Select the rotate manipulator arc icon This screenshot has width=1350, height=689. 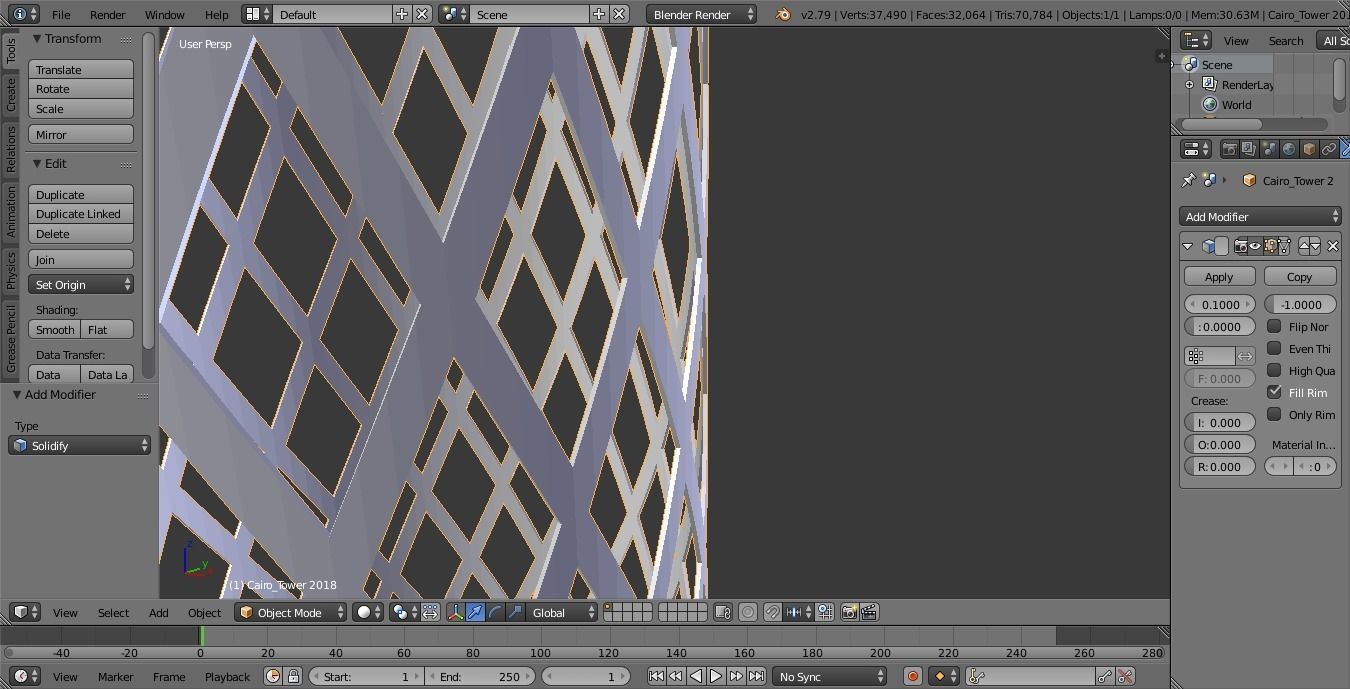[x=496, y=612]
